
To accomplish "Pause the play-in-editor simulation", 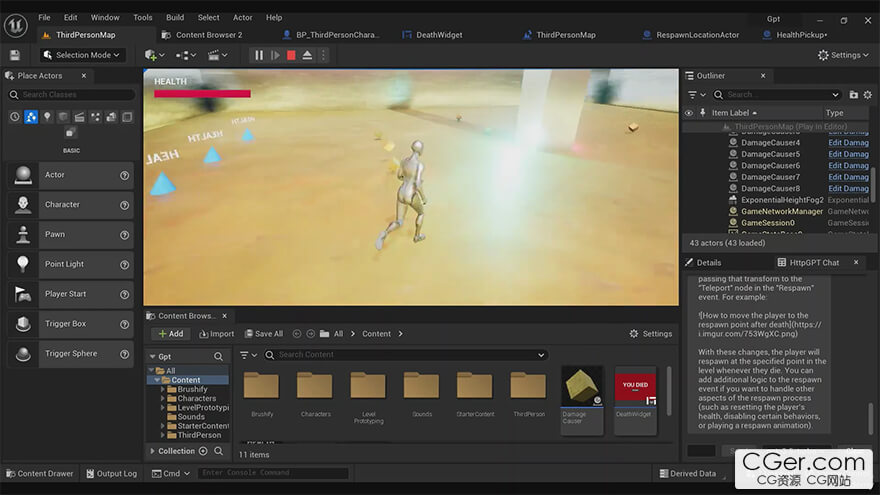I will coord(259,55).
